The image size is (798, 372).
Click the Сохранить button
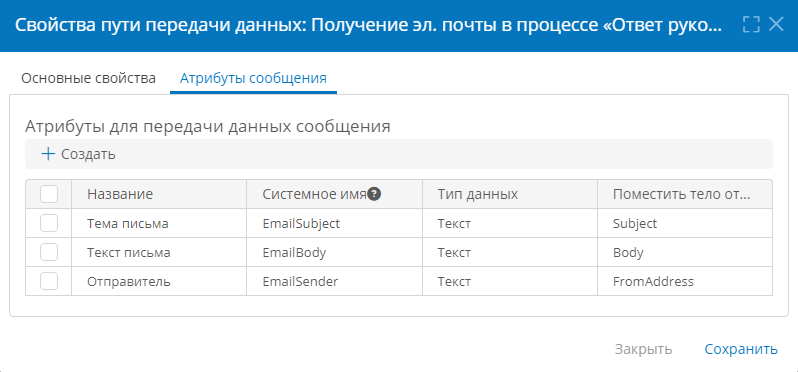pos(741,350)
